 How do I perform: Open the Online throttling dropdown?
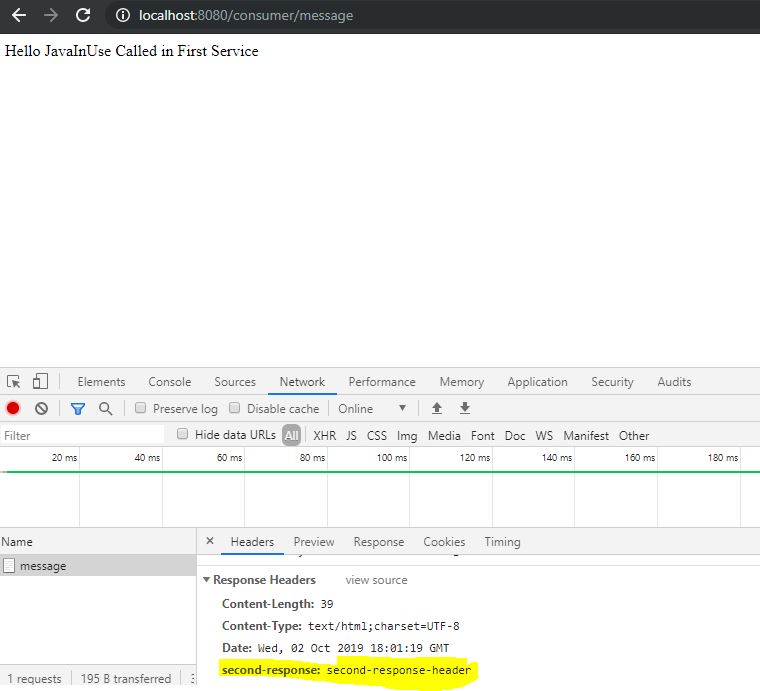[372, 408]
